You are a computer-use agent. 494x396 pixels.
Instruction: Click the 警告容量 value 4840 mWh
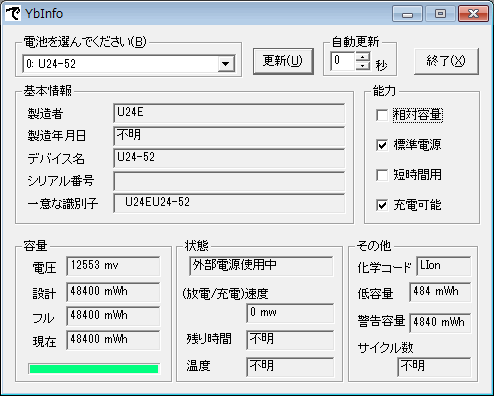(x=440, y=323)
